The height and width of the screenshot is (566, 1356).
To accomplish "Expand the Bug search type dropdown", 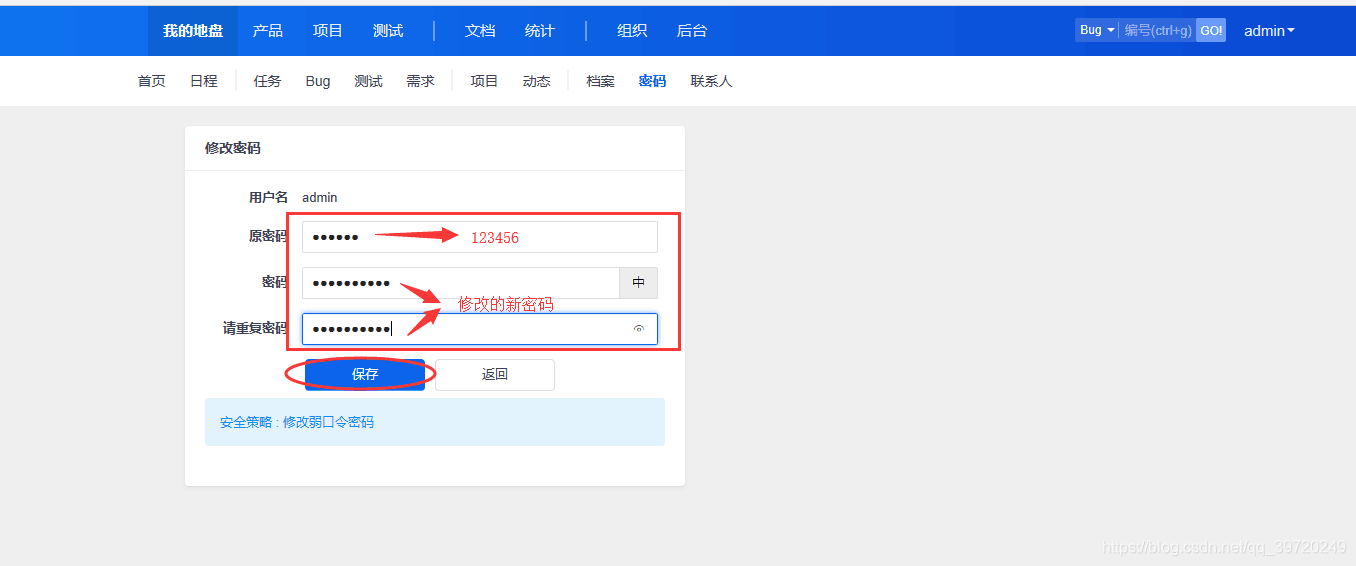I will click(1097, 30).
